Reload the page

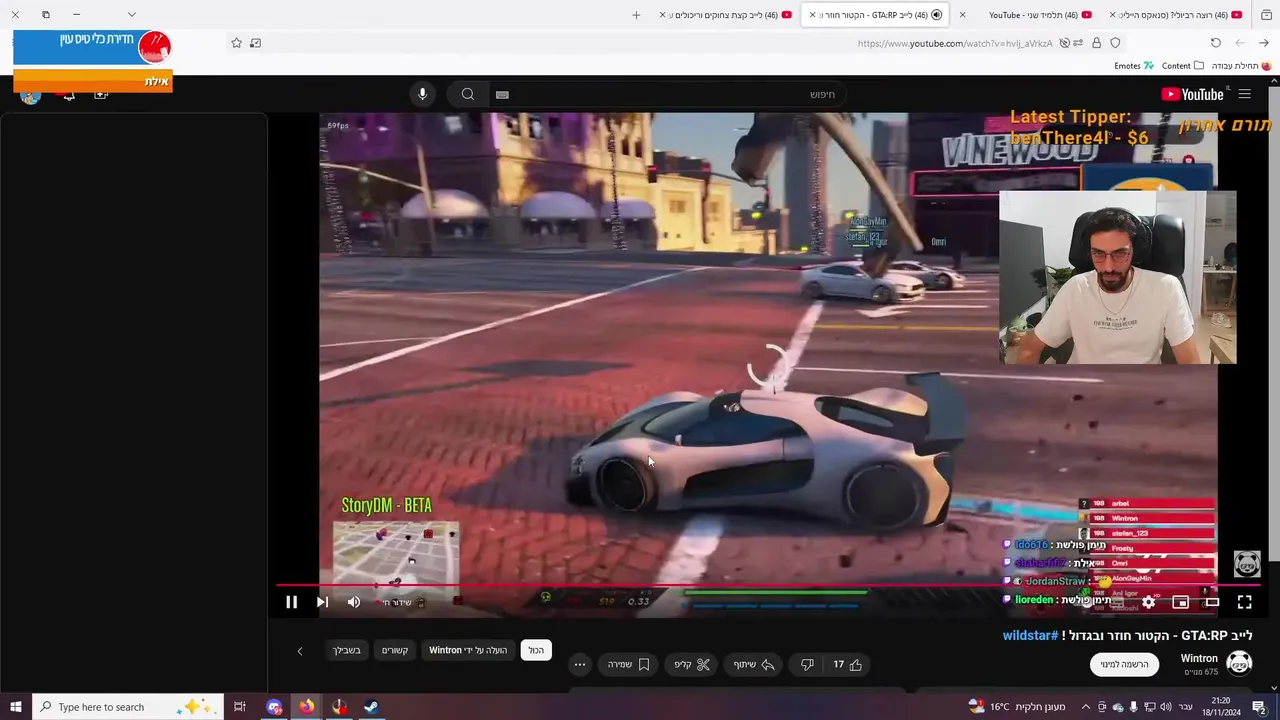[x=1215, y=43]
